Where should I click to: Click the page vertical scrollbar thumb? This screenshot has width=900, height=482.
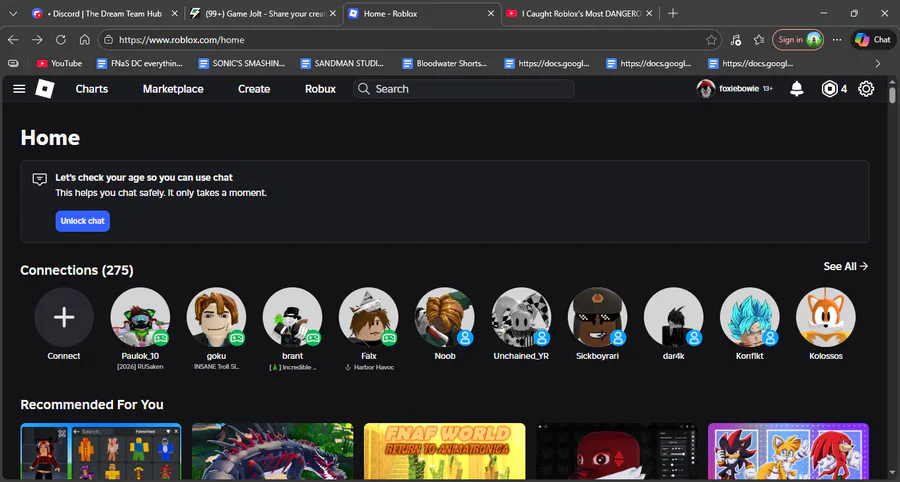click(892, 95)
